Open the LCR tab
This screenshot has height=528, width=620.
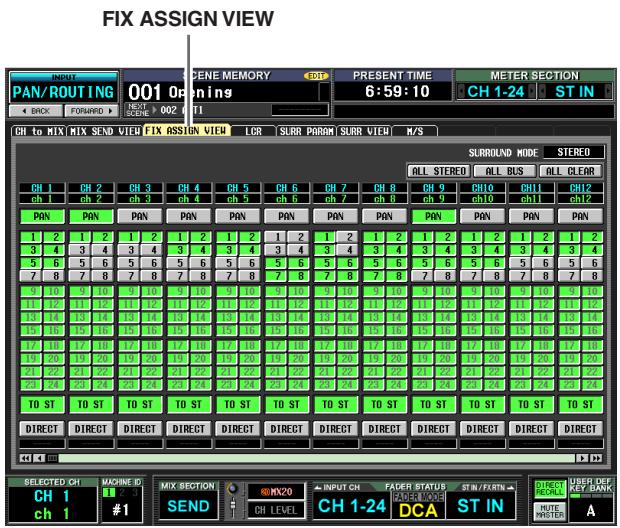coord(253,131)
